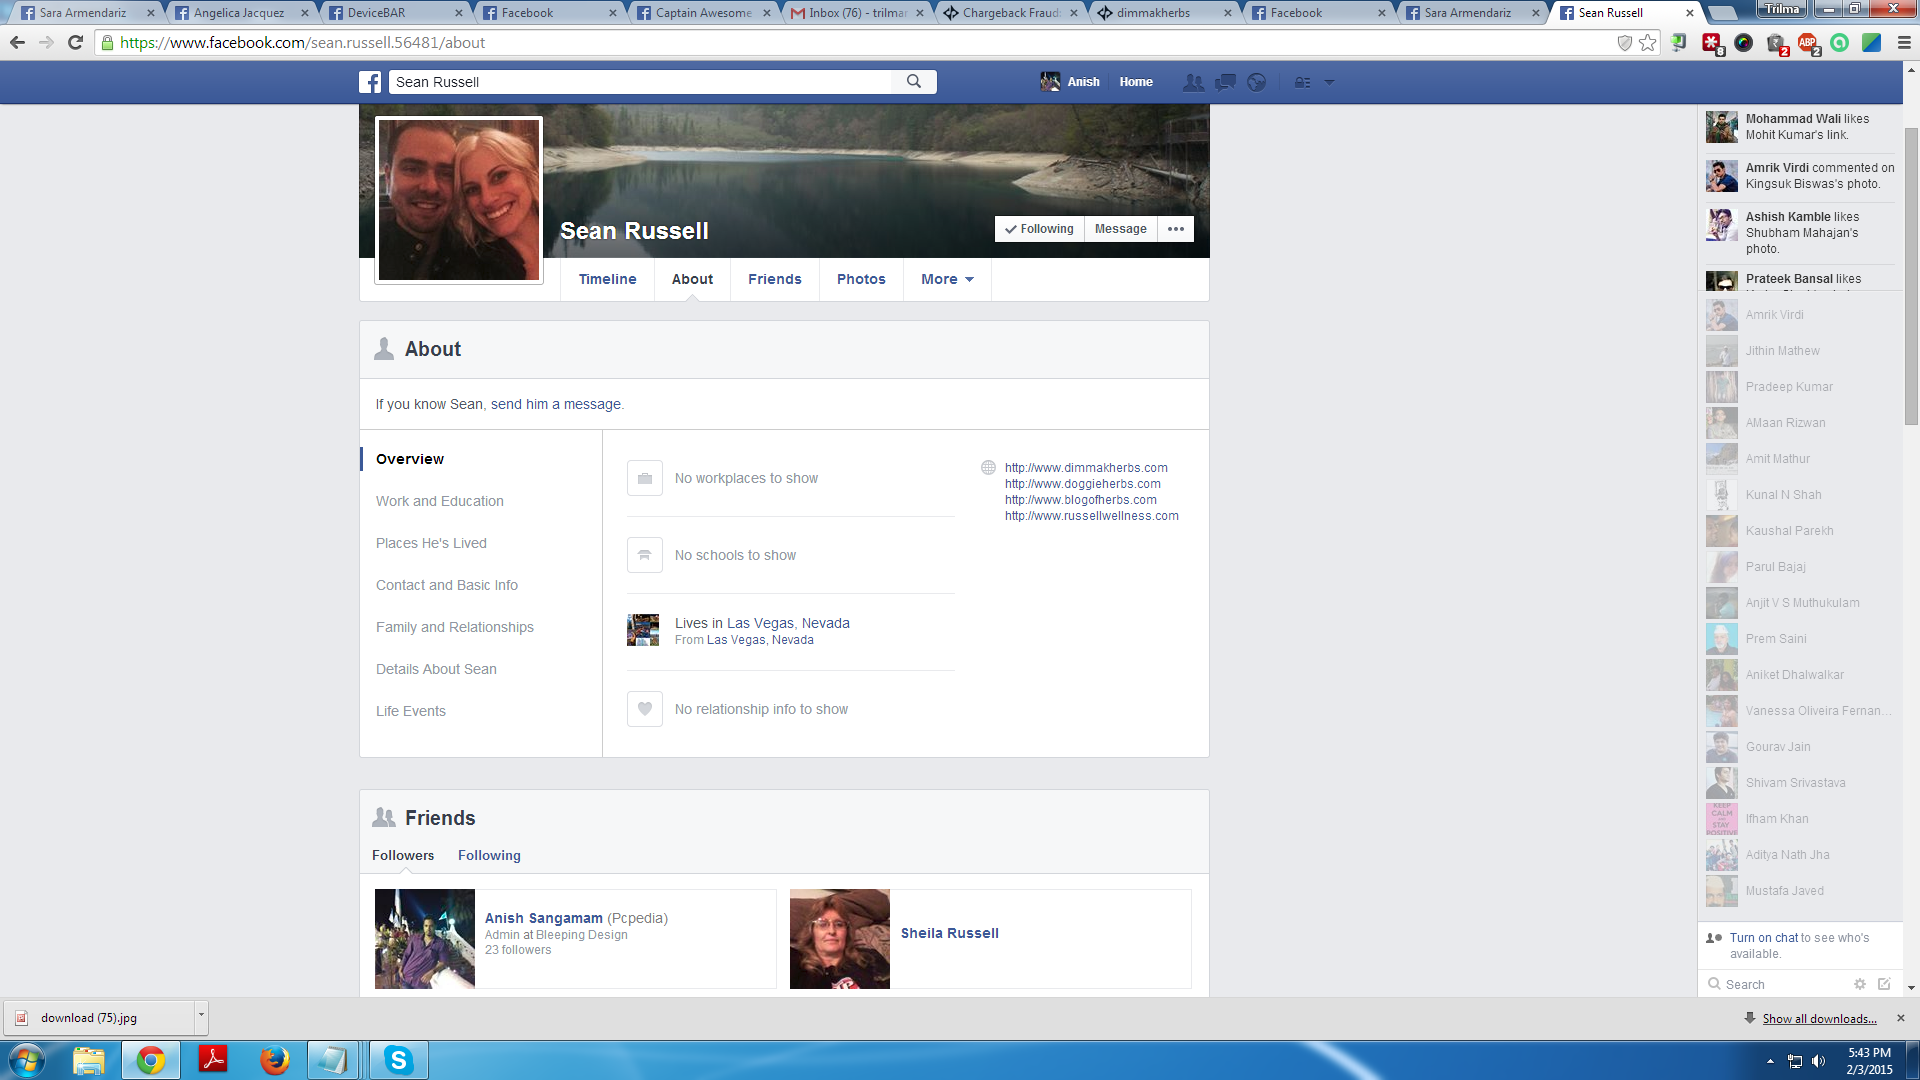Image resolution: width=1920 pixels, height=1080 pixels.
Task: Switch to the Friends profile tab
Action: coord(774,279)
